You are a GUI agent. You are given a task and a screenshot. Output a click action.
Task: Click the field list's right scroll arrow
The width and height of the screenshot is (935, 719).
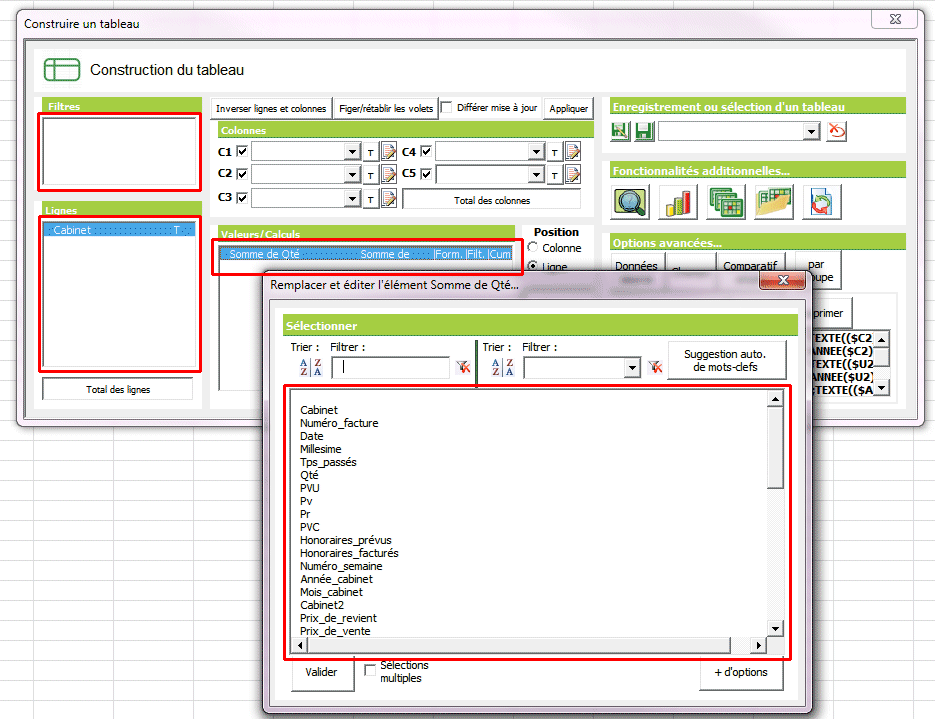pyautogui.click(x=758, y=645)
